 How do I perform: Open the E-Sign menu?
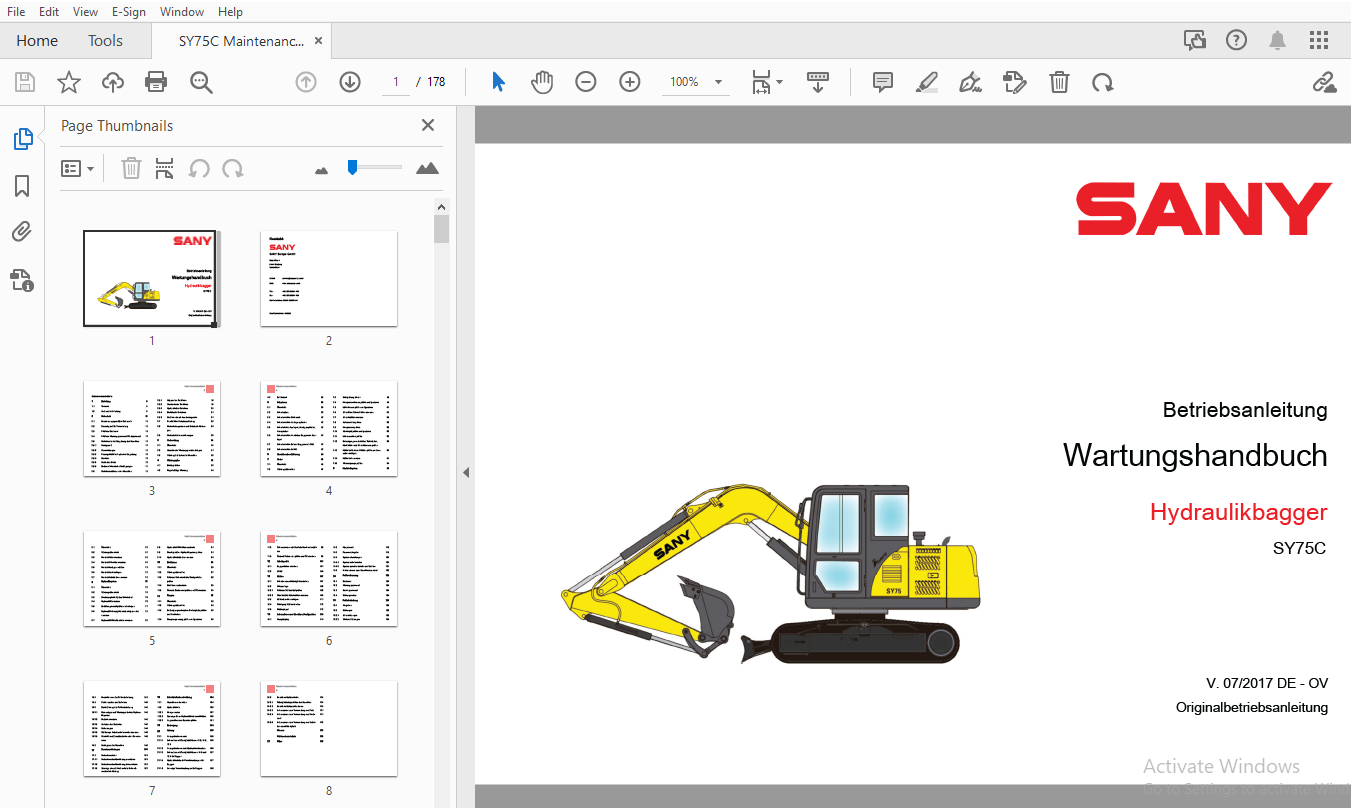point(128,12)
